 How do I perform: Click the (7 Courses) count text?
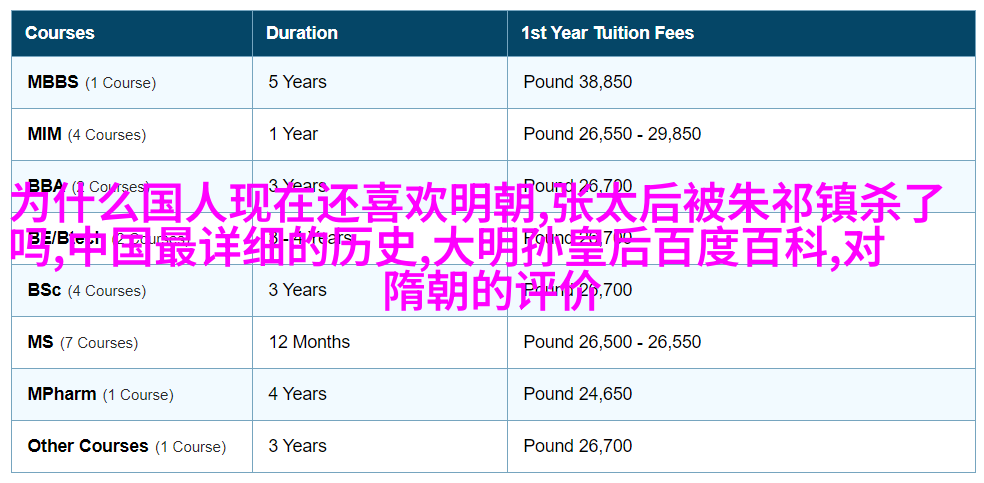point(99,343)
